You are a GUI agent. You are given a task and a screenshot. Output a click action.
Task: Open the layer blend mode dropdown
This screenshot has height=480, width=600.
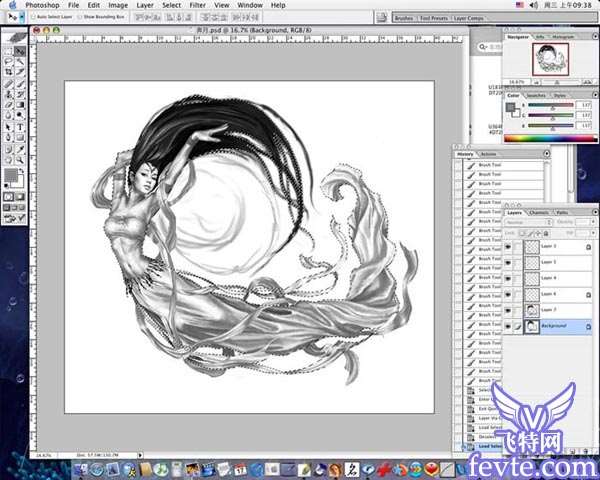(528, 222)
